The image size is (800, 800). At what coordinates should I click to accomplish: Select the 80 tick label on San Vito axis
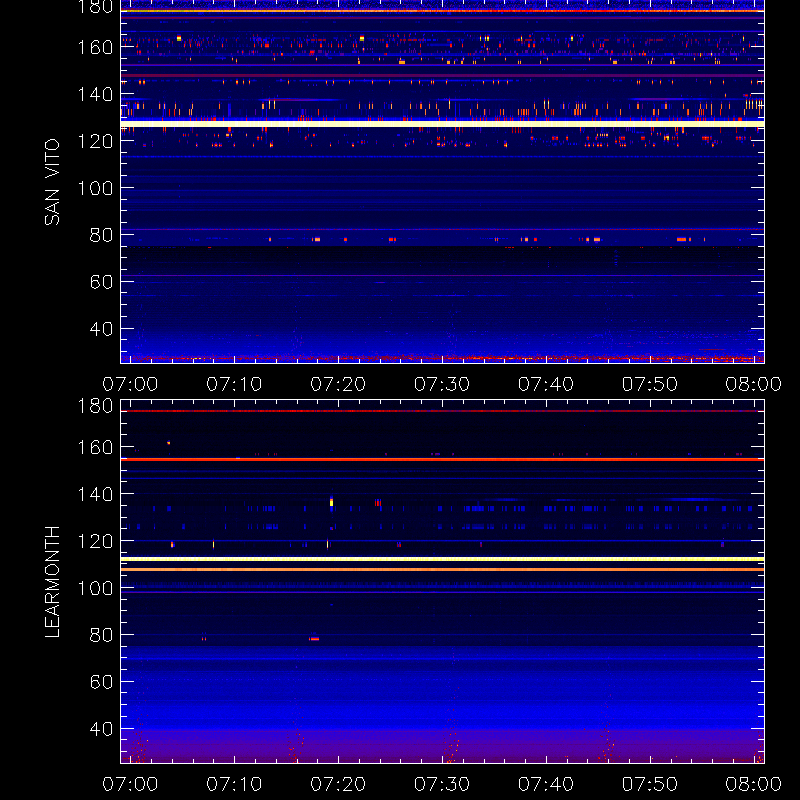[x=101, y=235]
